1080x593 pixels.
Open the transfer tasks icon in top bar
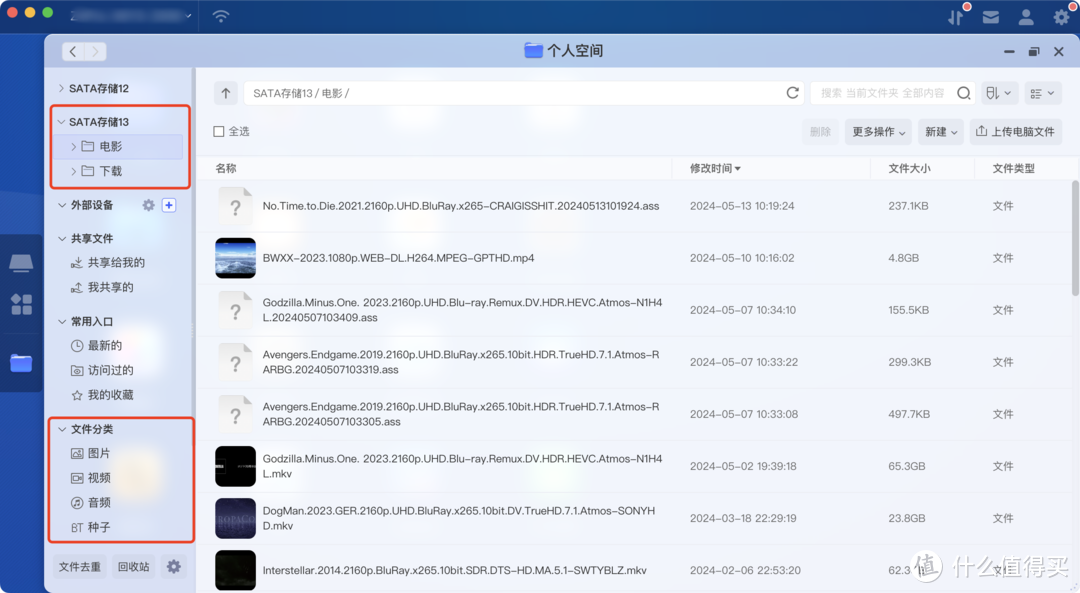pos(956,17)
